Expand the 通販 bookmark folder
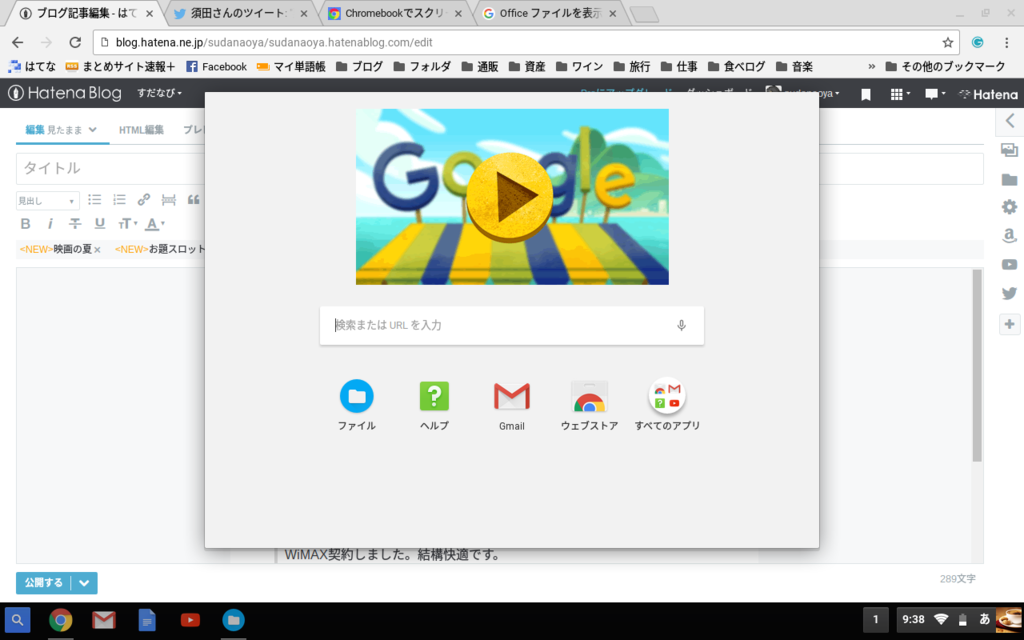Image resolution: width=1024 pixels, height=640 pixels. point(480,67)
